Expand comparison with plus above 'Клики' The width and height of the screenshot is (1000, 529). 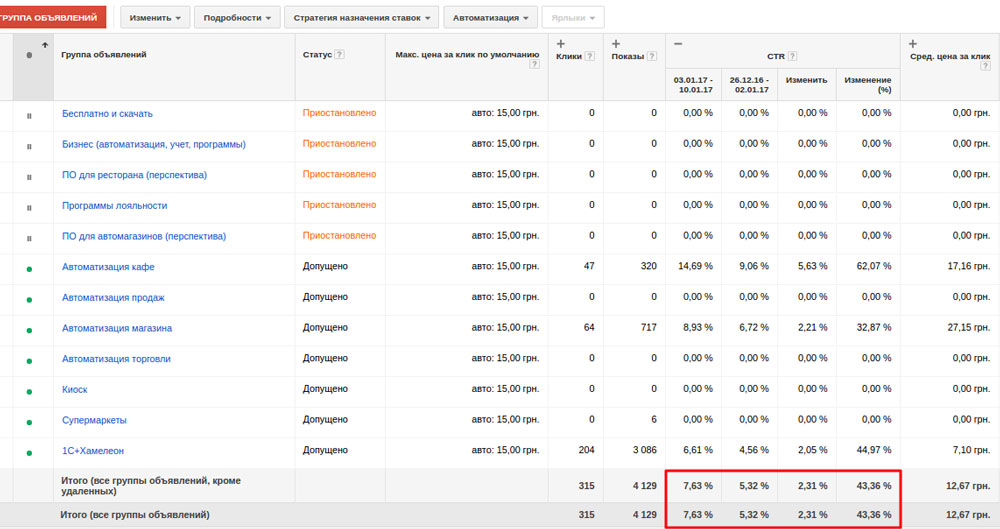561,44
